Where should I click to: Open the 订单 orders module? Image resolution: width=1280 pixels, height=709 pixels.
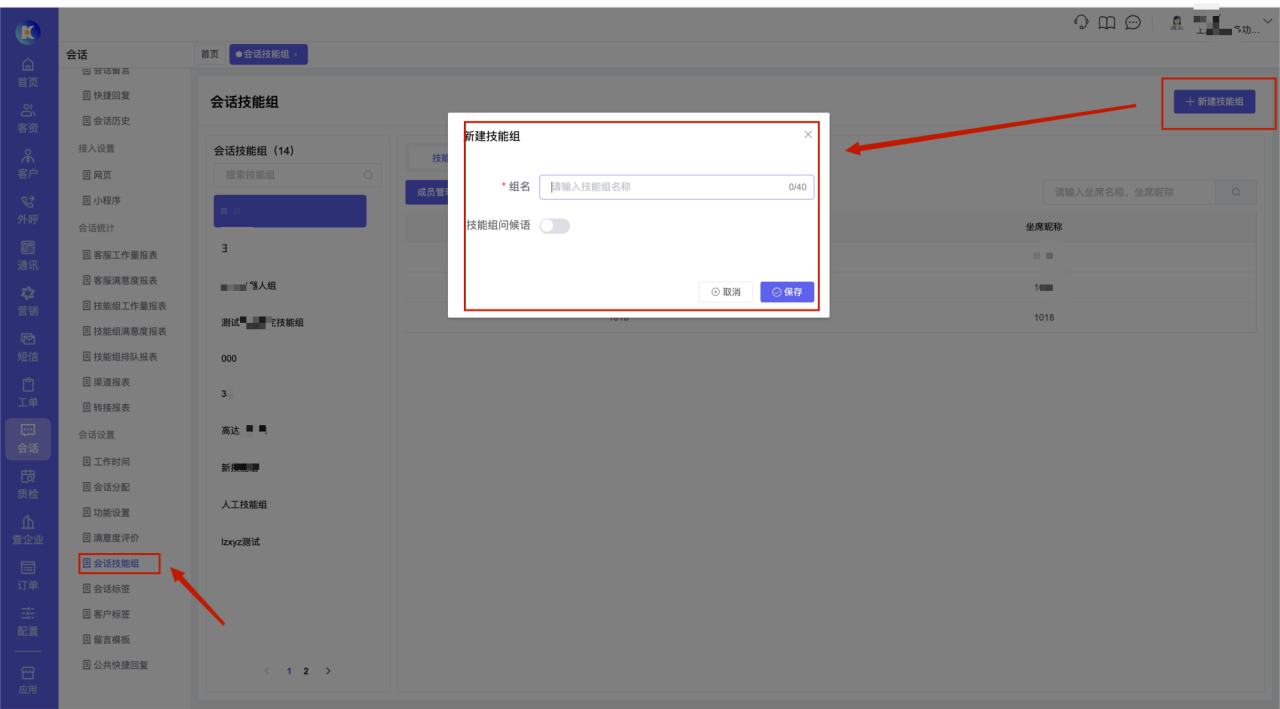(28, 576)
